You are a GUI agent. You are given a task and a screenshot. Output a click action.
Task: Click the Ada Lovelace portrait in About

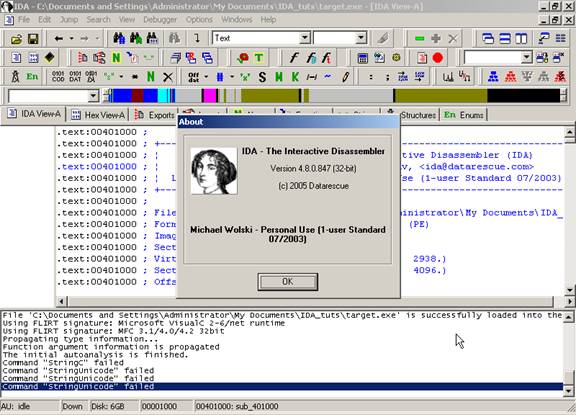(x=214, y=171)
